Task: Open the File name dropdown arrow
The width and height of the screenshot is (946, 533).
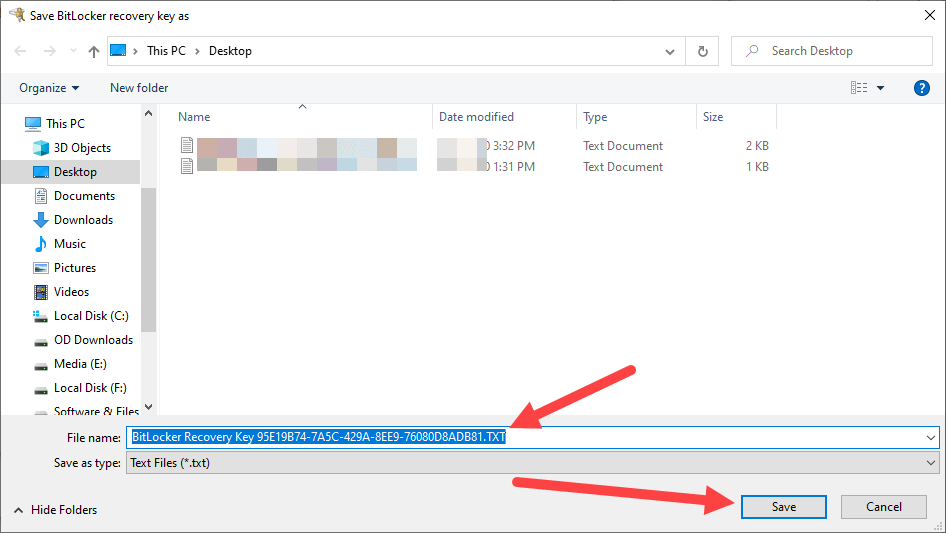Action: coord(931,437)
